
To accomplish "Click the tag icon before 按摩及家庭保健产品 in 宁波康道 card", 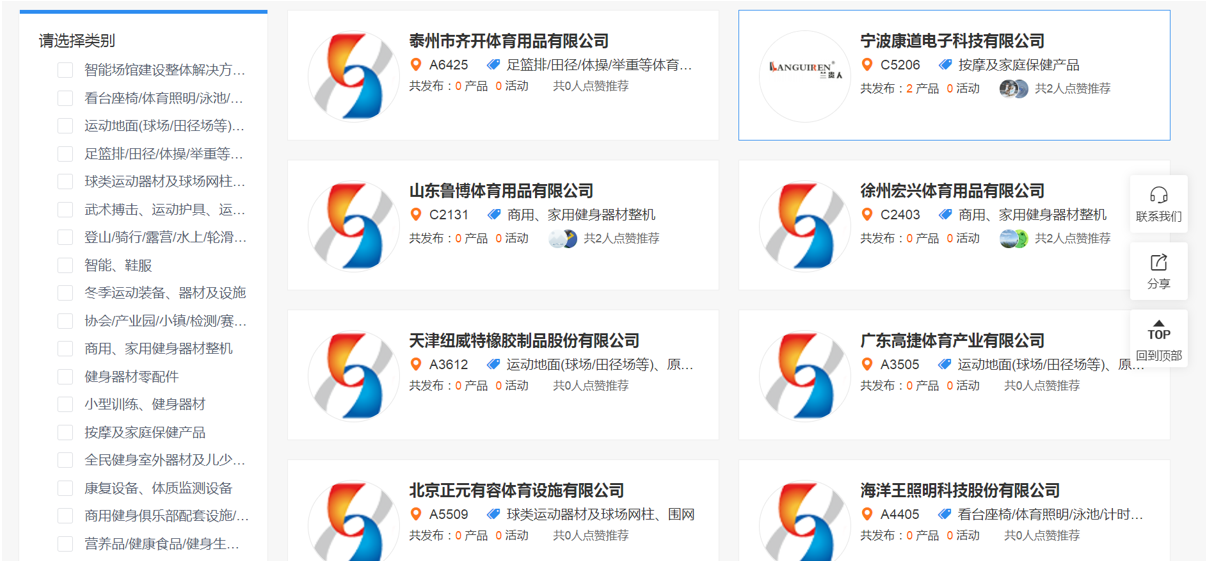I will coord(945,65).
